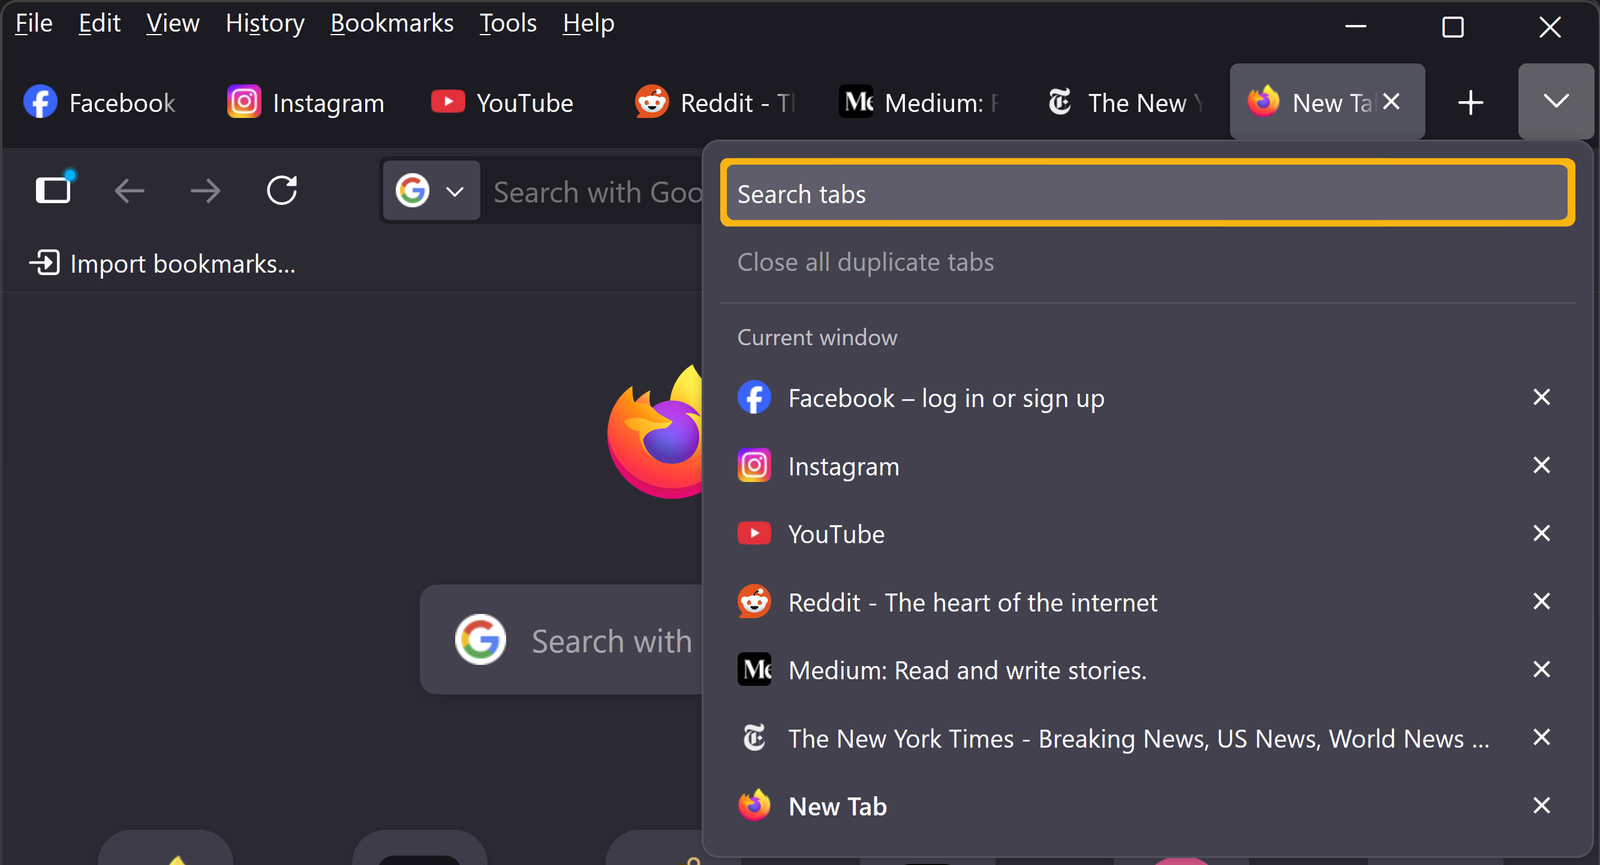Open the History menu

[265, 23]
